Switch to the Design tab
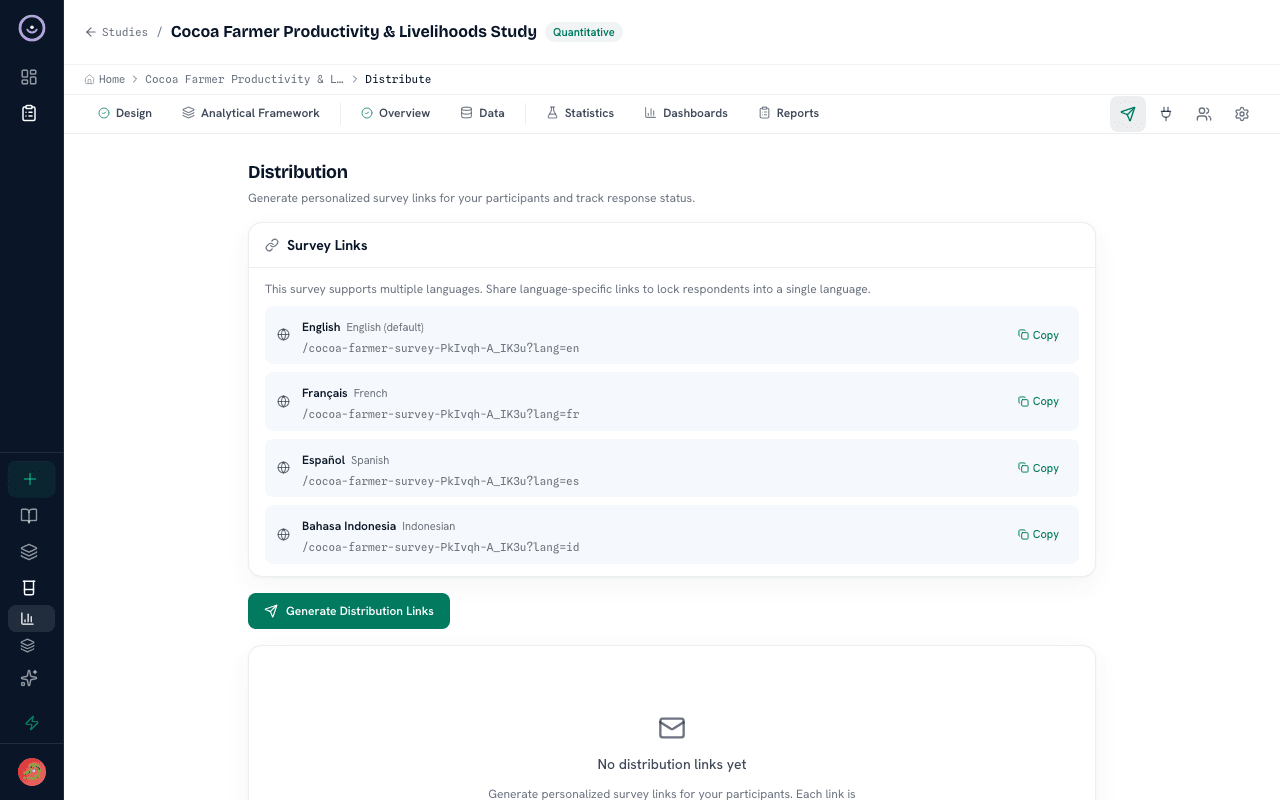1280x800 pixels. click(125, 113)
